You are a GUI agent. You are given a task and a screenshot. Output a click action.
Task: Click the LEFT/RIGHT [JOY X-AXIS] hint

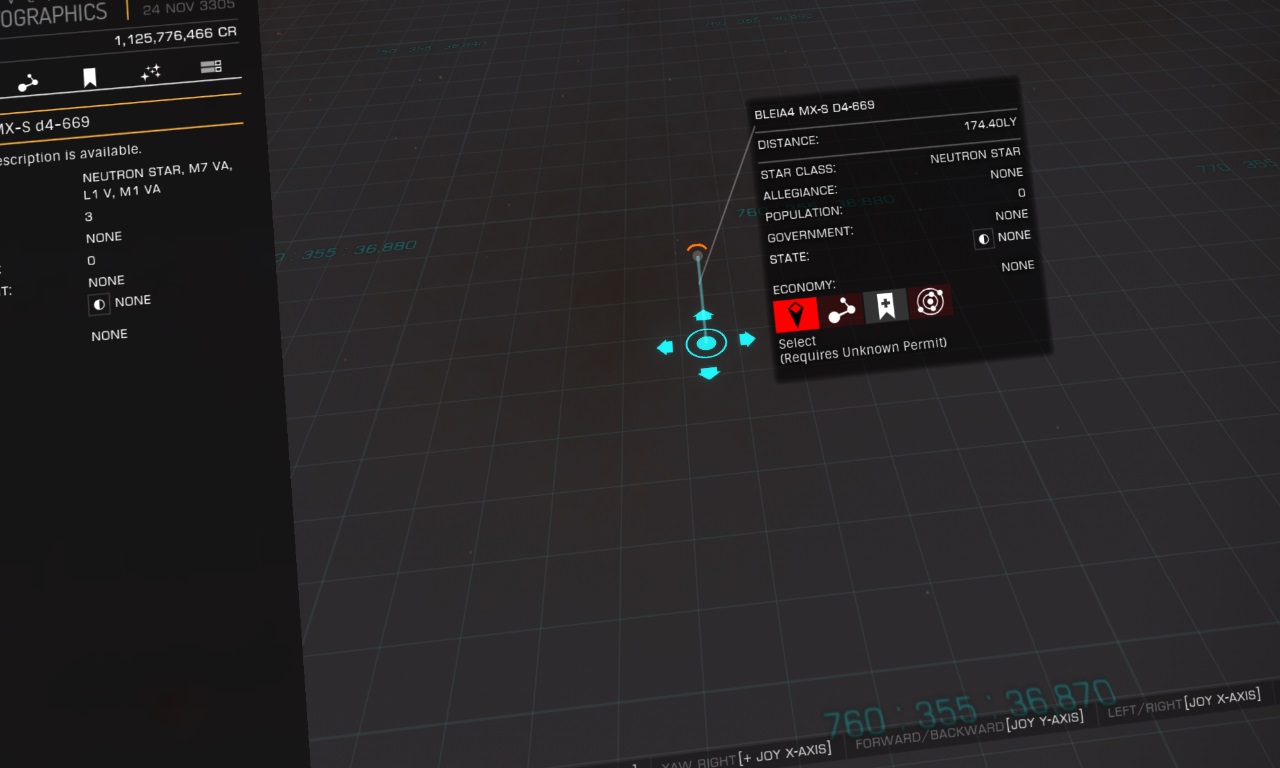point(1184,703)
